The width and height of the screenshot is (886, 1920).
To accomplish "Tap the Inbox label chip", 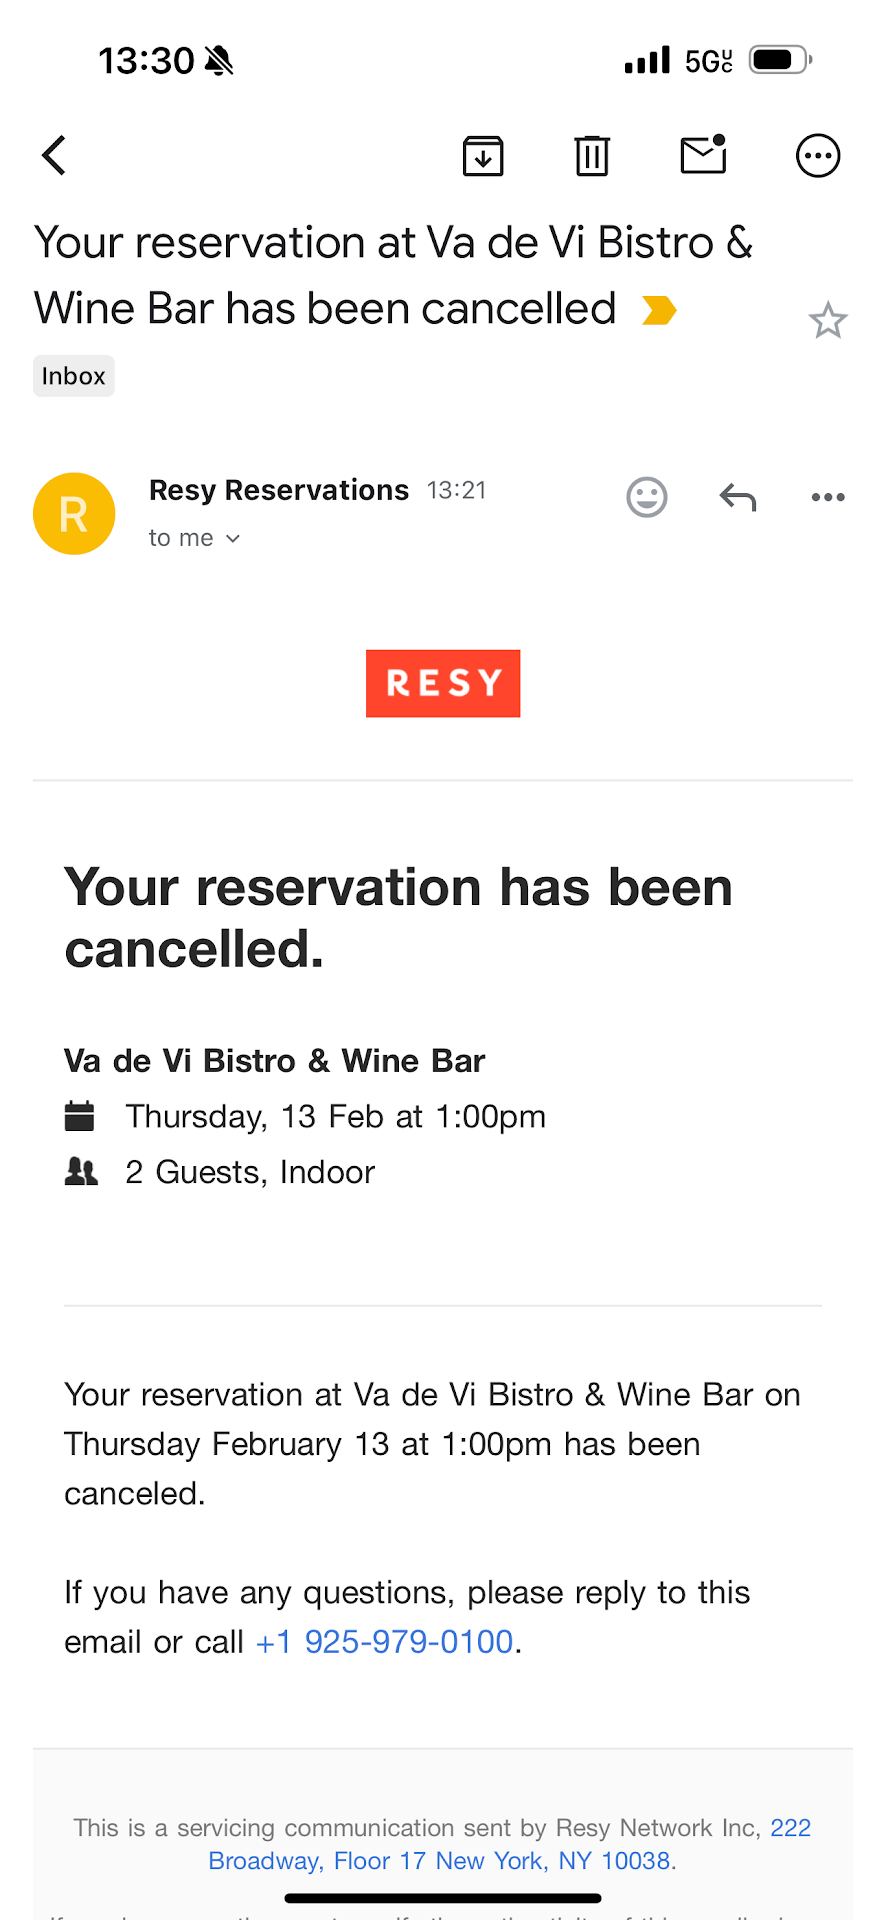I will 74,376.
